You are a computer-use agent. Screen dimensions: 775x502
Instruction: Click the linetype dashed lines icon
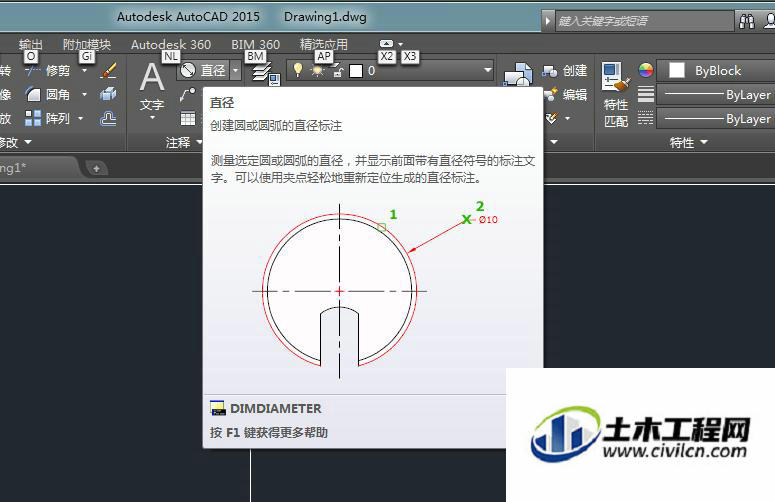(646, 118)
